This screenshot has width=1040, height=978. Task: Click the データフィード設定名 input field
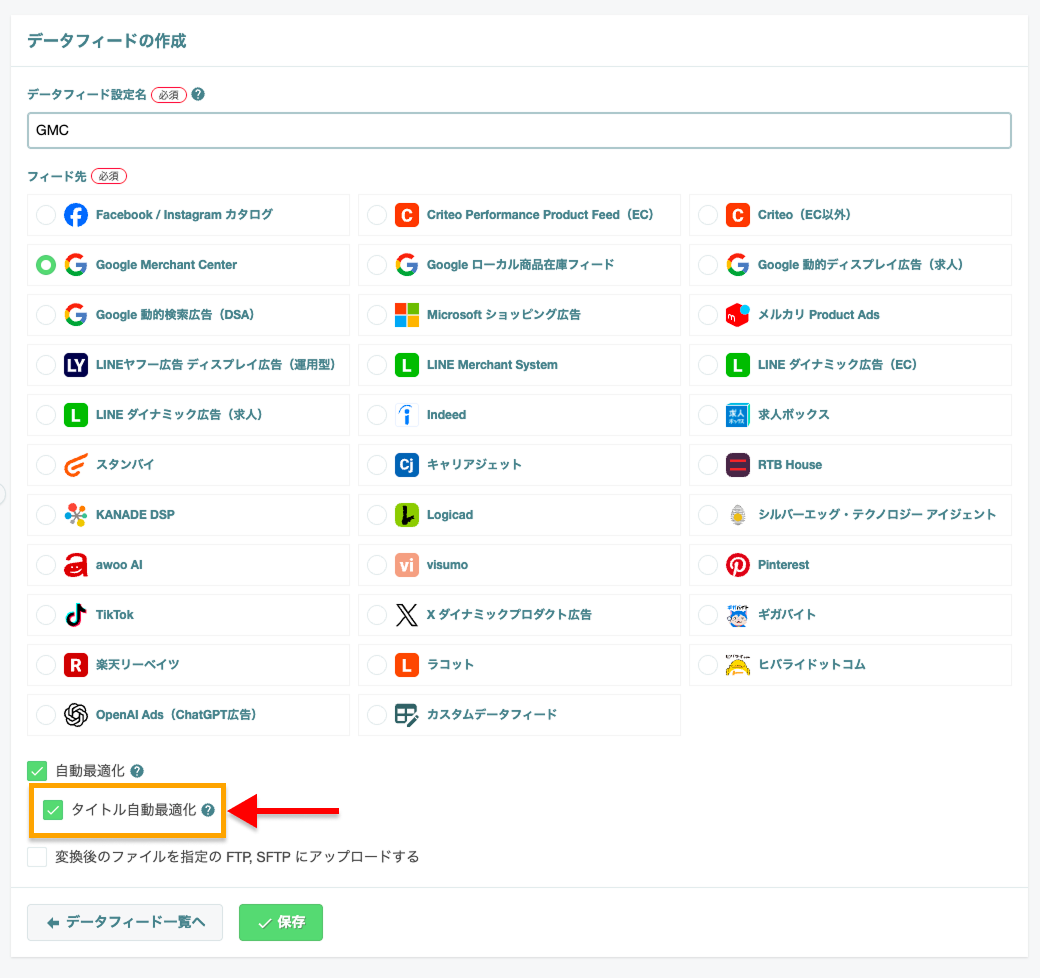click(519, 130)
